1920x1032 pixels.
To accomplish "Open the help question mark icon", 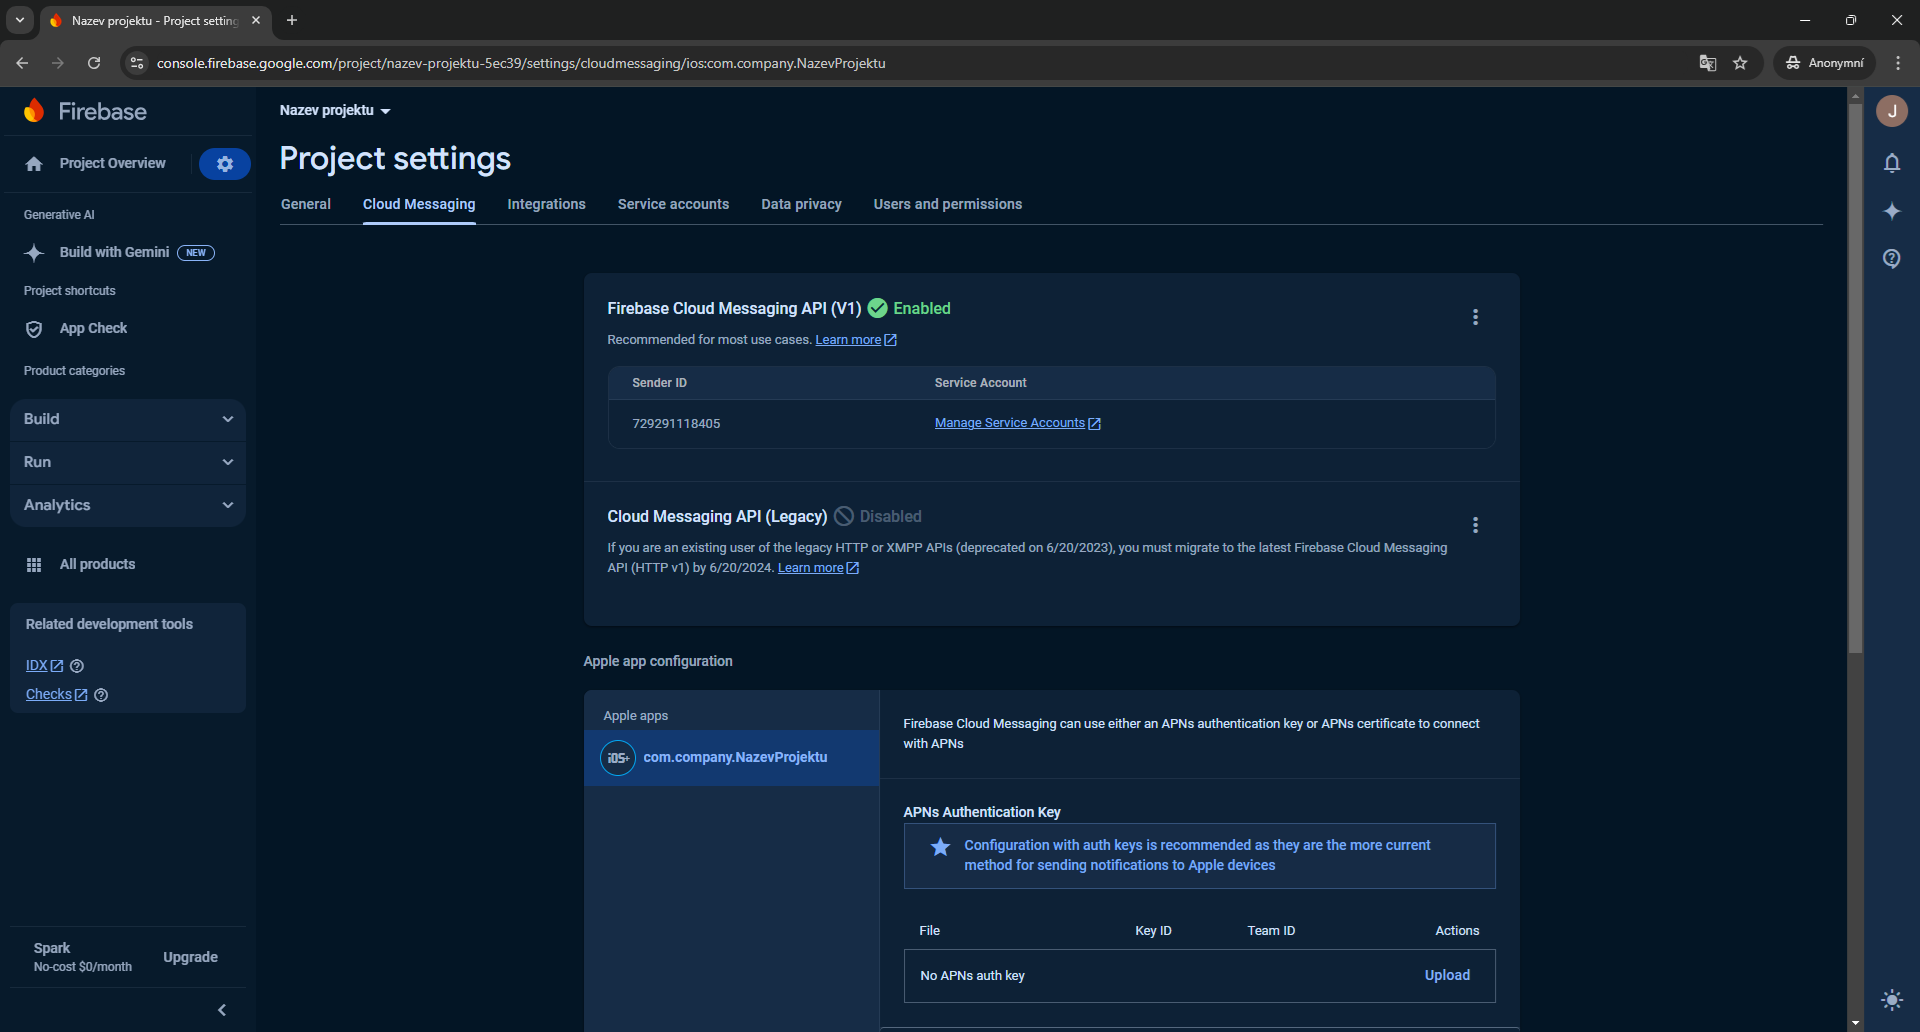I will [x=1891, y=259].
